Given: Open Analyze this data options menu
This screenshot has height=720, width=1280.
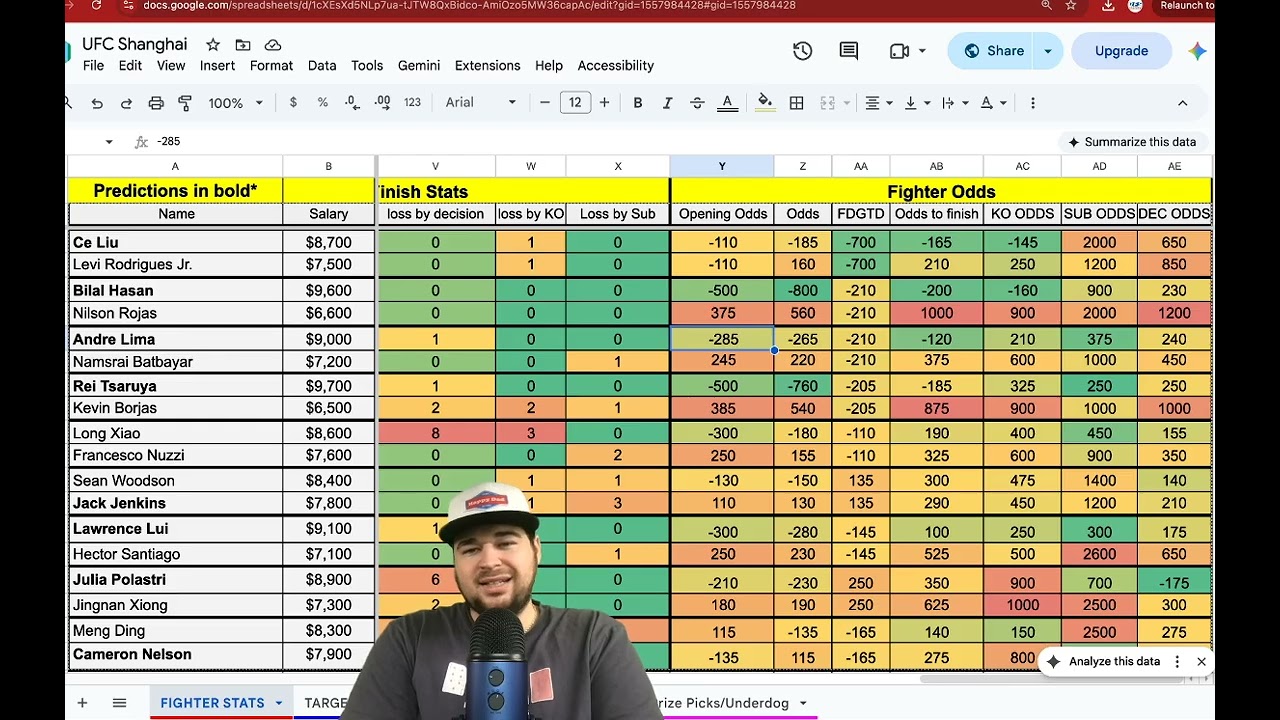Looking at the screenshot, I should pos(1177,662).
